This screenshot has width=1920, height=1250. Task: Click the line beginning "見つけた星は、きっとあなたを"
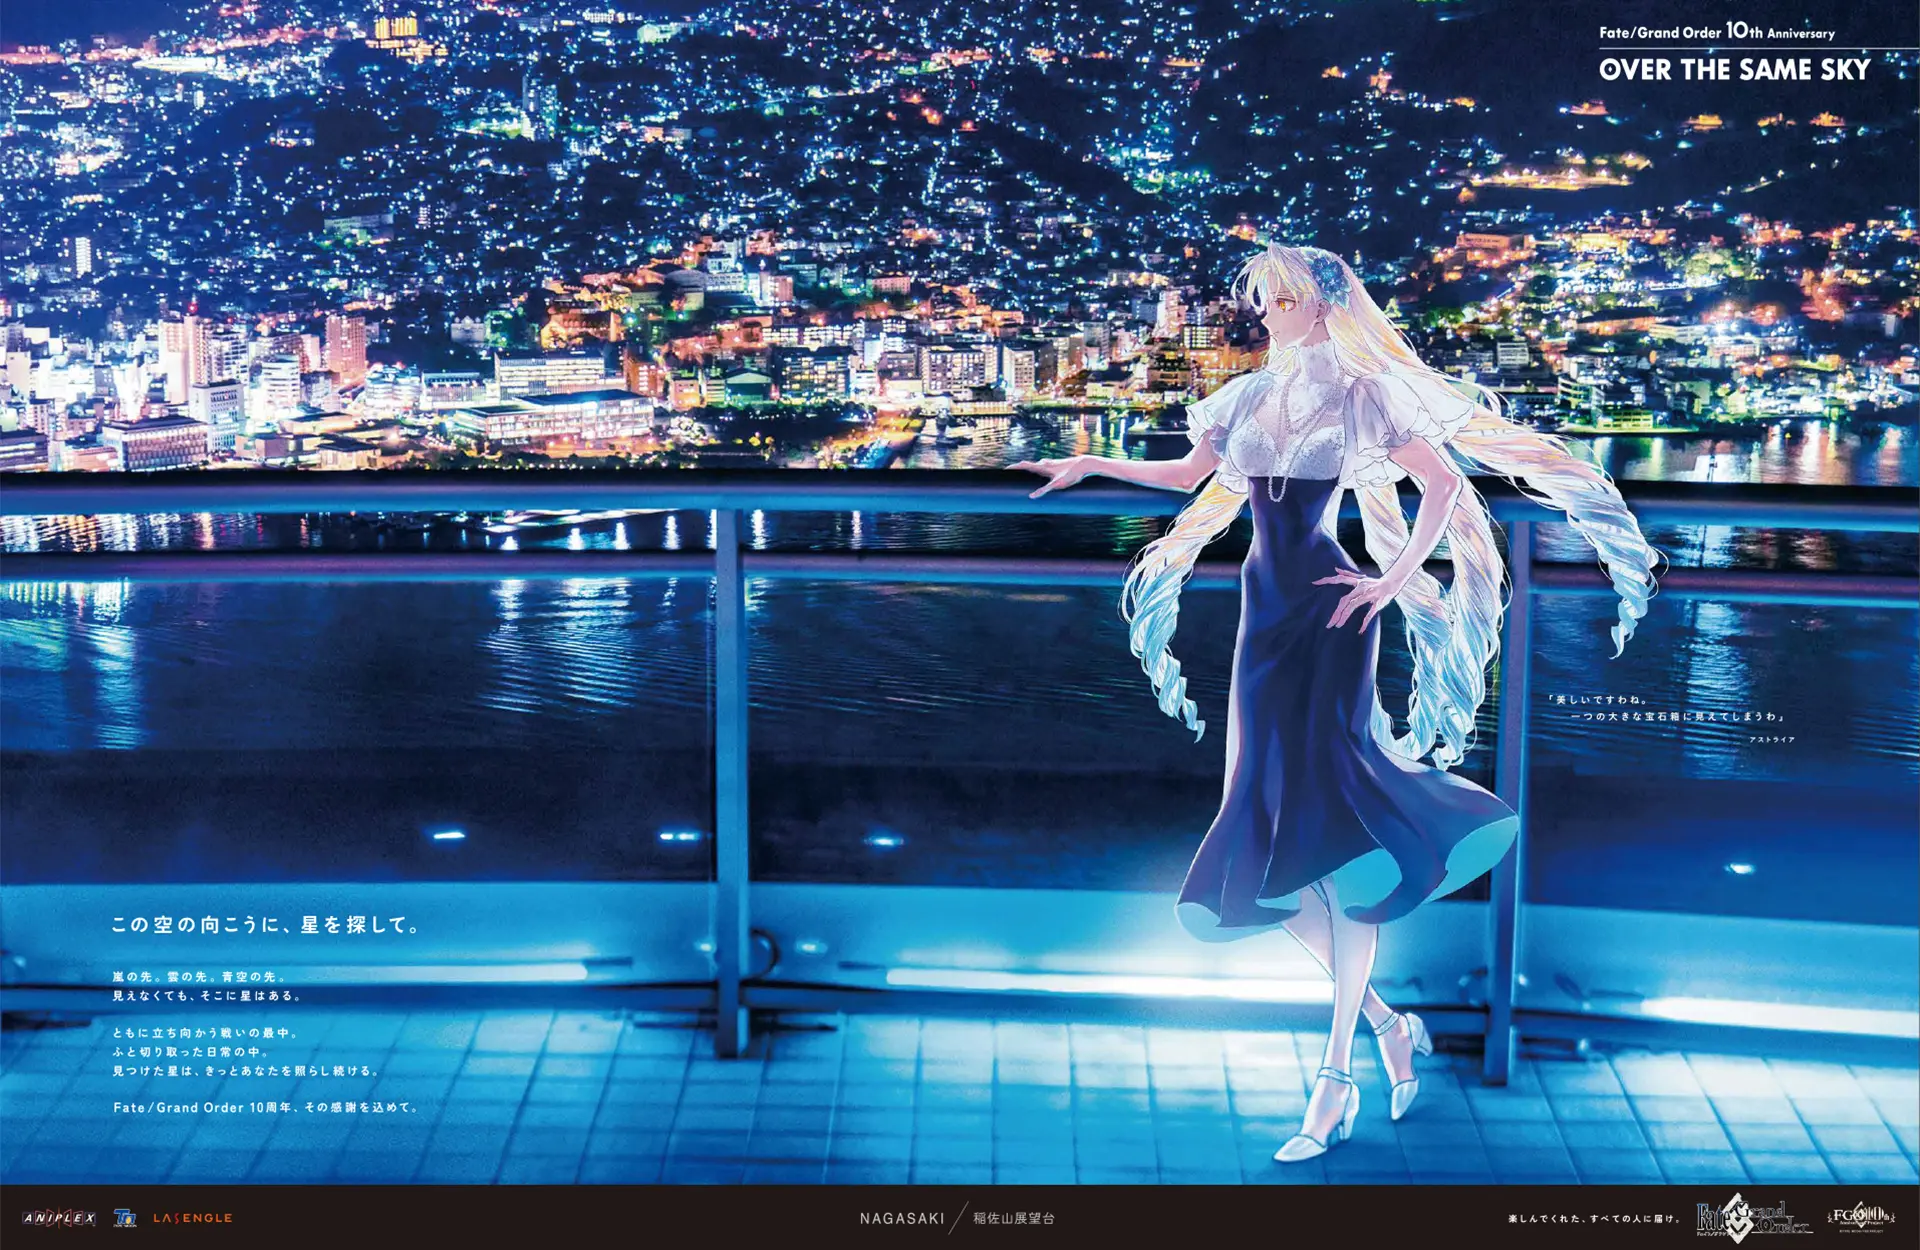pos(246,1071)
